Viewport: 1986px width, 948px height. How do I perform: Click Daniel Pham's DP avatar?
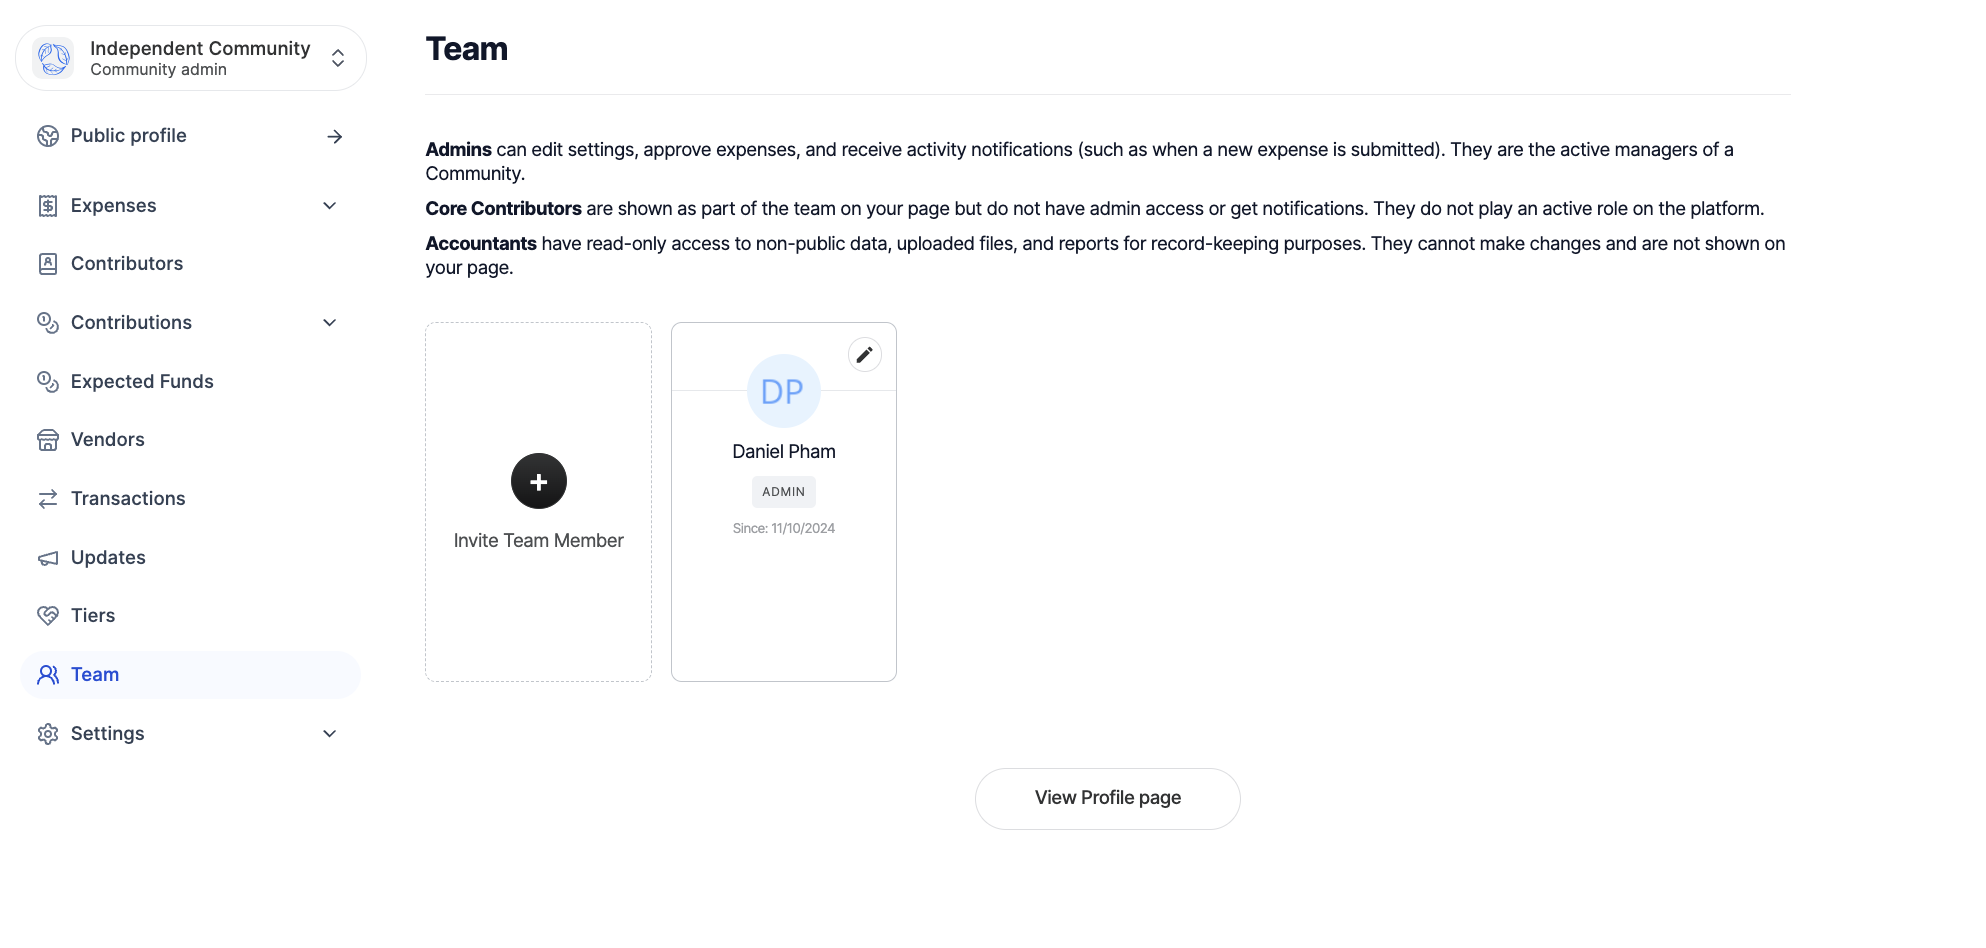point(783,391)
